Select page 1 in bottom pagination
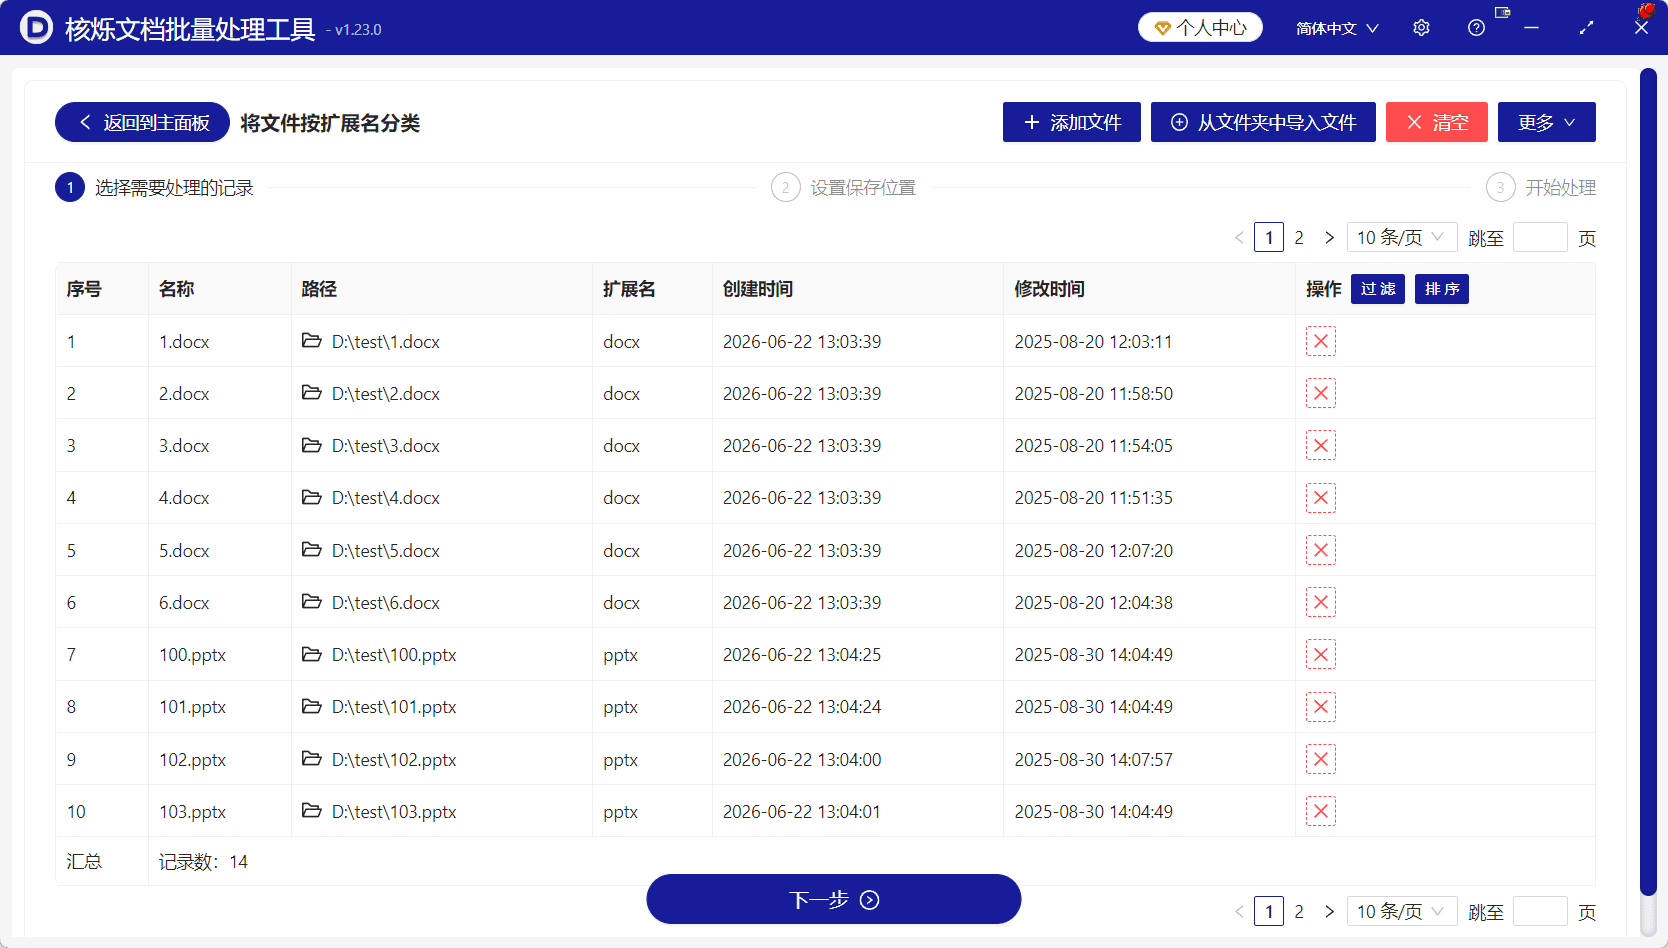 (x=1269, y=911)
